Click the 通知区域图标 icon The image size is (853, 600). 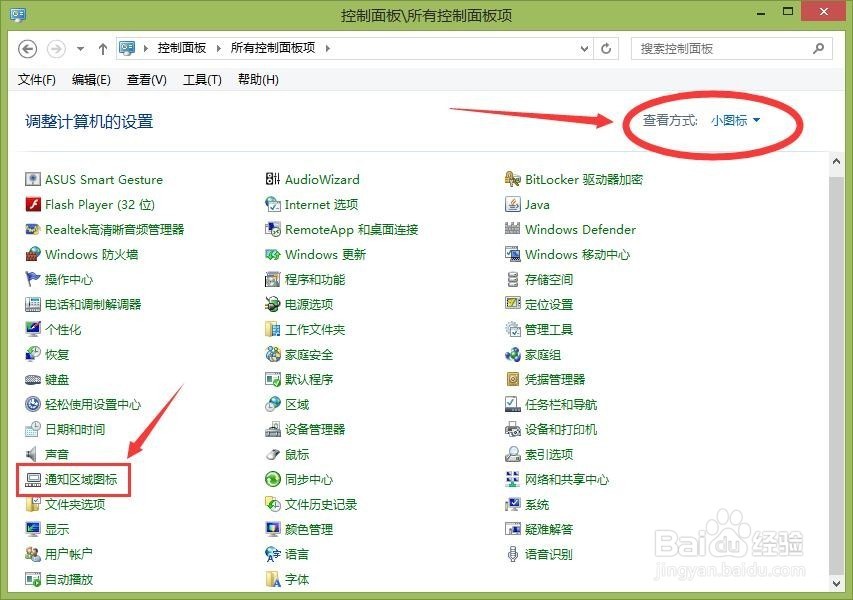click(x=33, y=479)
